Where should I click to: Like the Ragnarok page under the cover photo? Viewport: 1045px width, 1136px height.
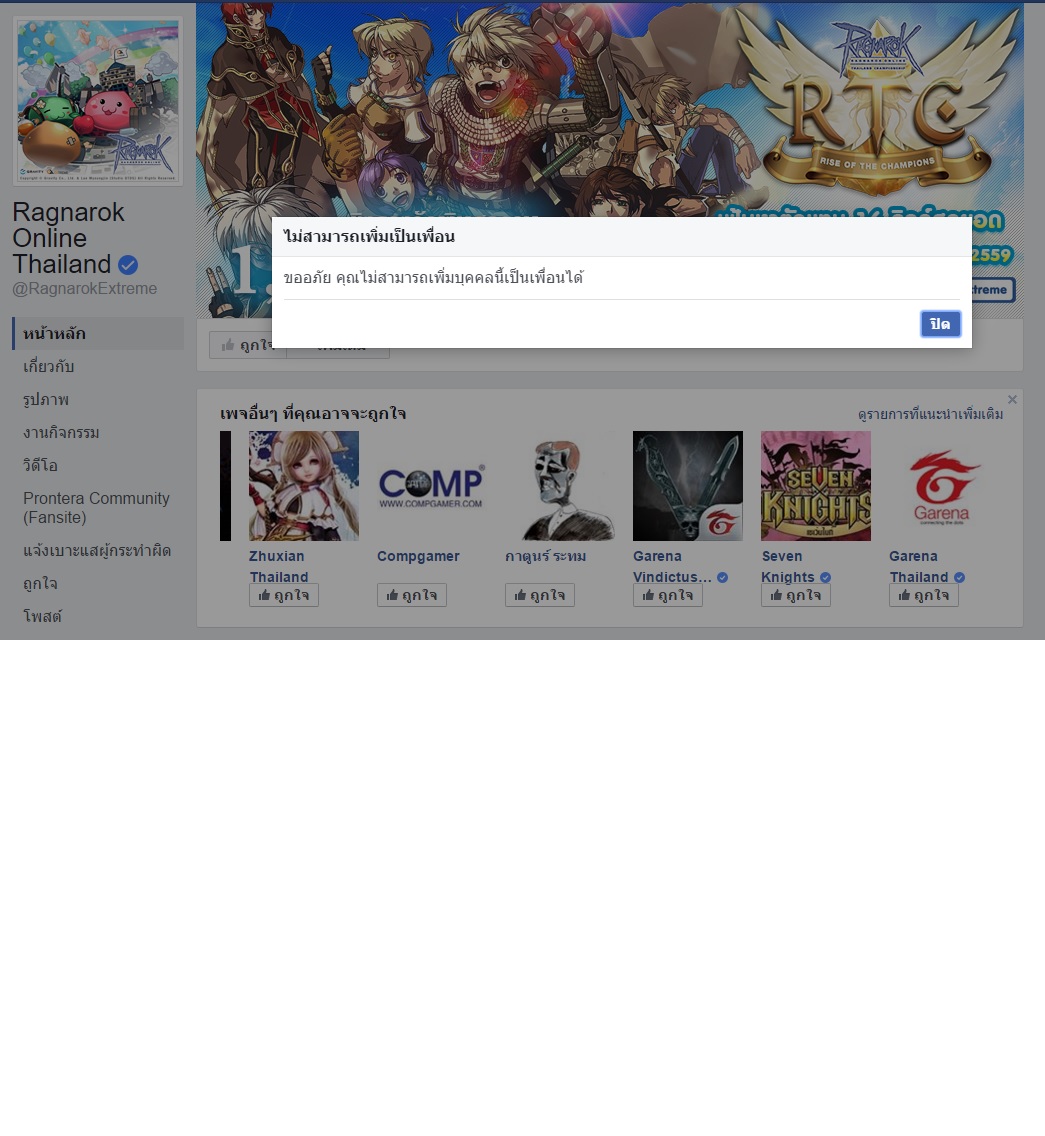[x=248, y=345]
